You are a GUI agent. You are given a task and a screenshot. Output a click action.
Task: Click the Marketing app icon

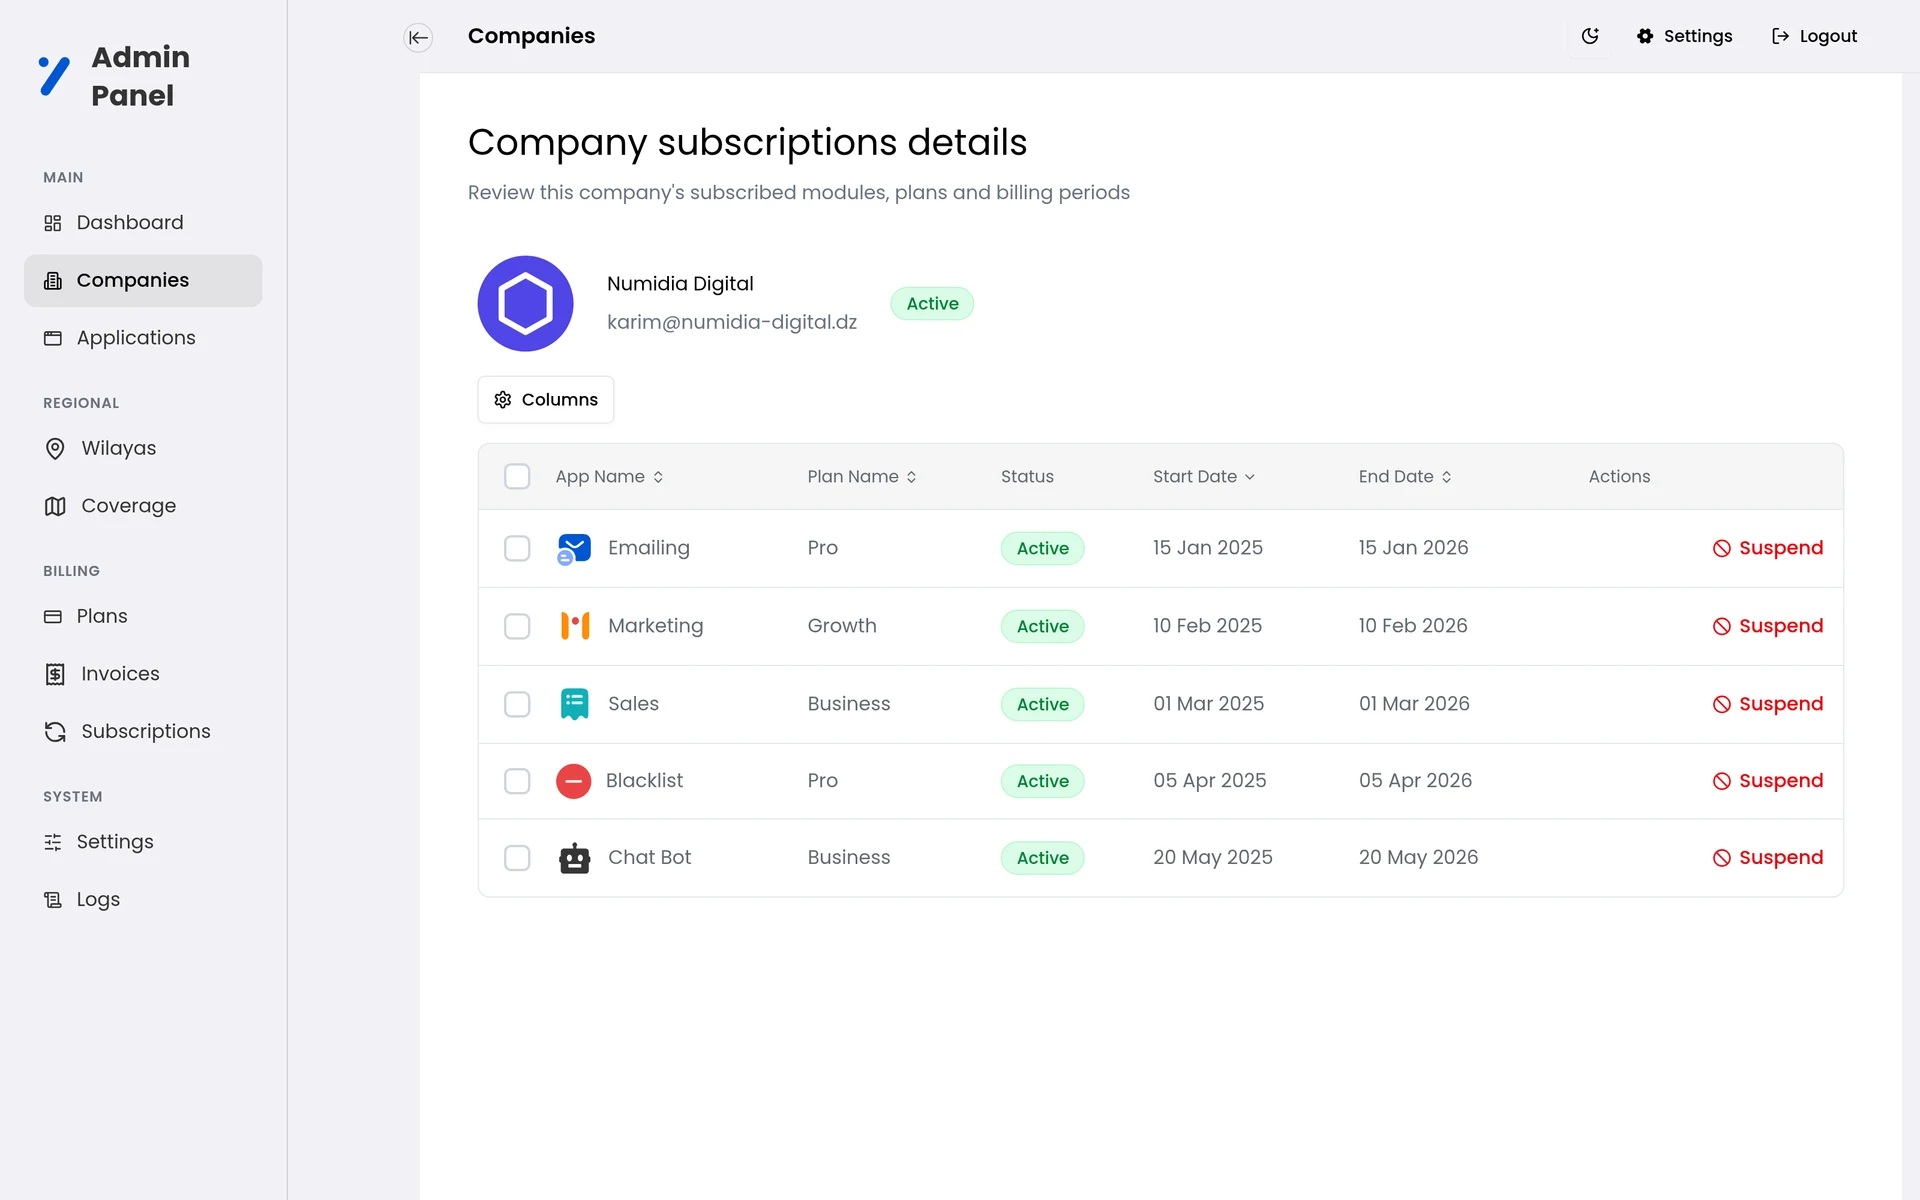click(x=574, y=626)
